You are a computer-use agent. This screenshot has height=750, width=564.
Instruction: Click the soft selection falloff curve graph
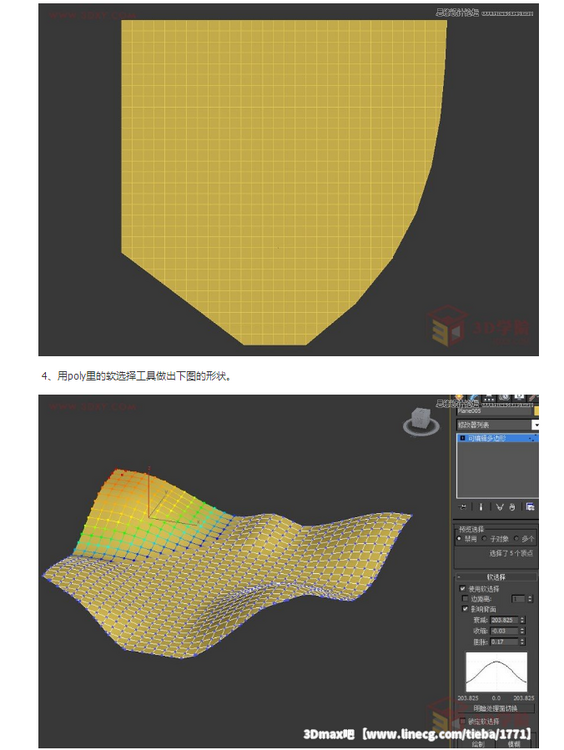pyautogui.click(x=496, y=672)
